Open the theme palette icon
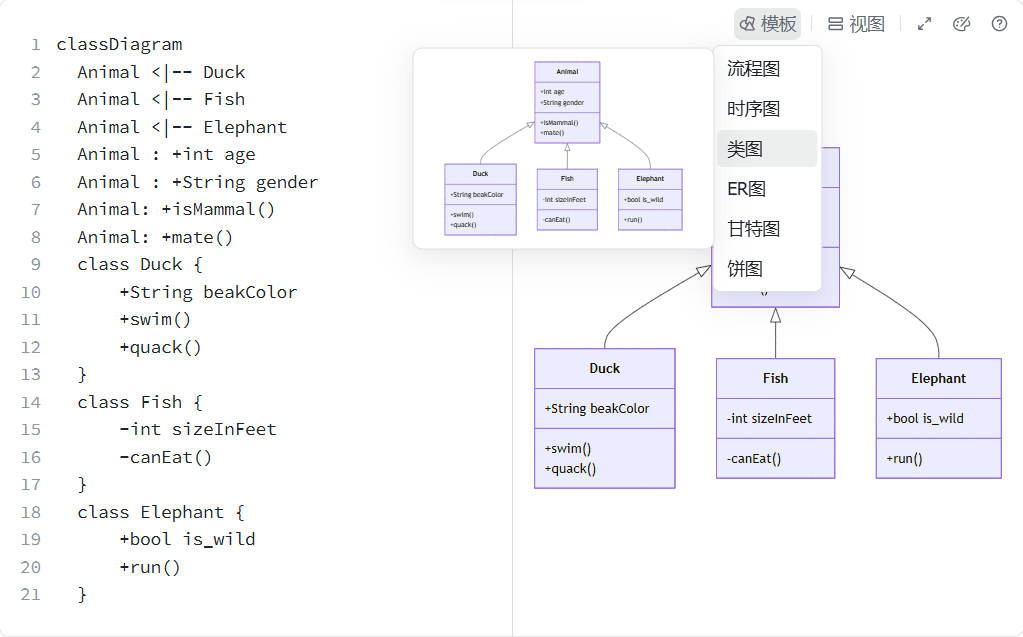The width and height of the screenshot is (1023, 637). [962, 24]
